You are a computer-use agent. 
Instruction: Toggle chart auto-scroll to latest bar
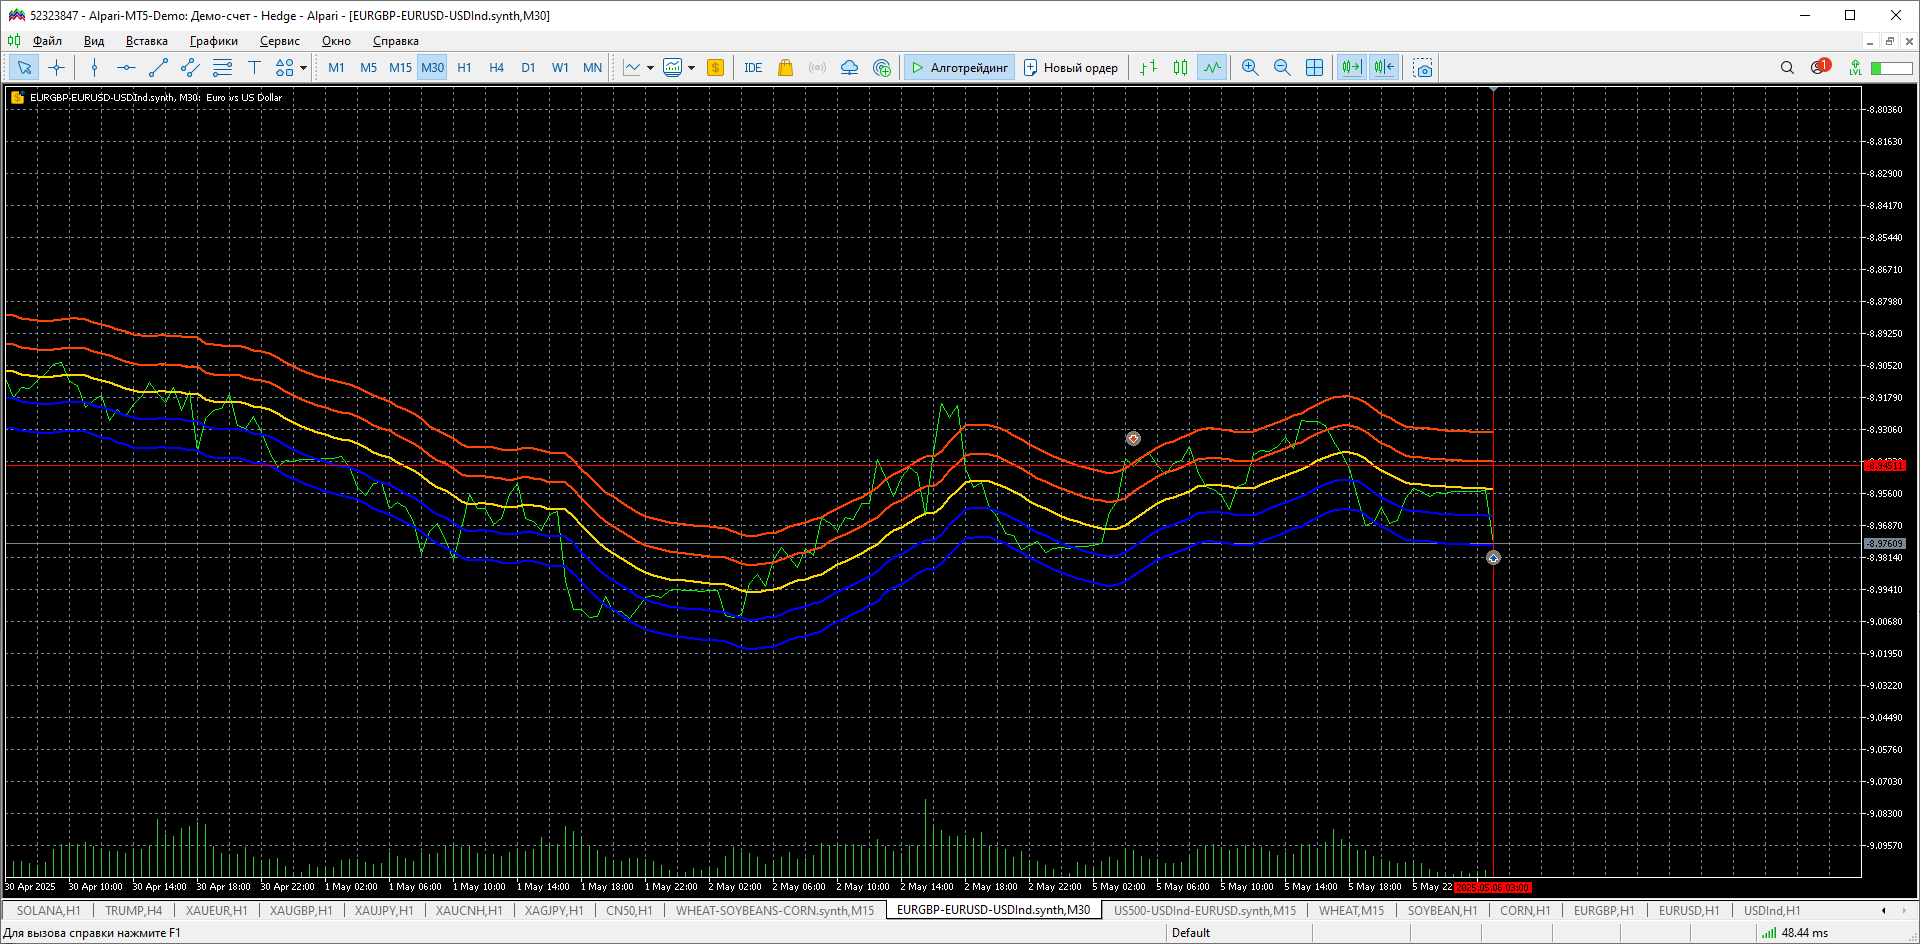click(x=1351, y=68)
